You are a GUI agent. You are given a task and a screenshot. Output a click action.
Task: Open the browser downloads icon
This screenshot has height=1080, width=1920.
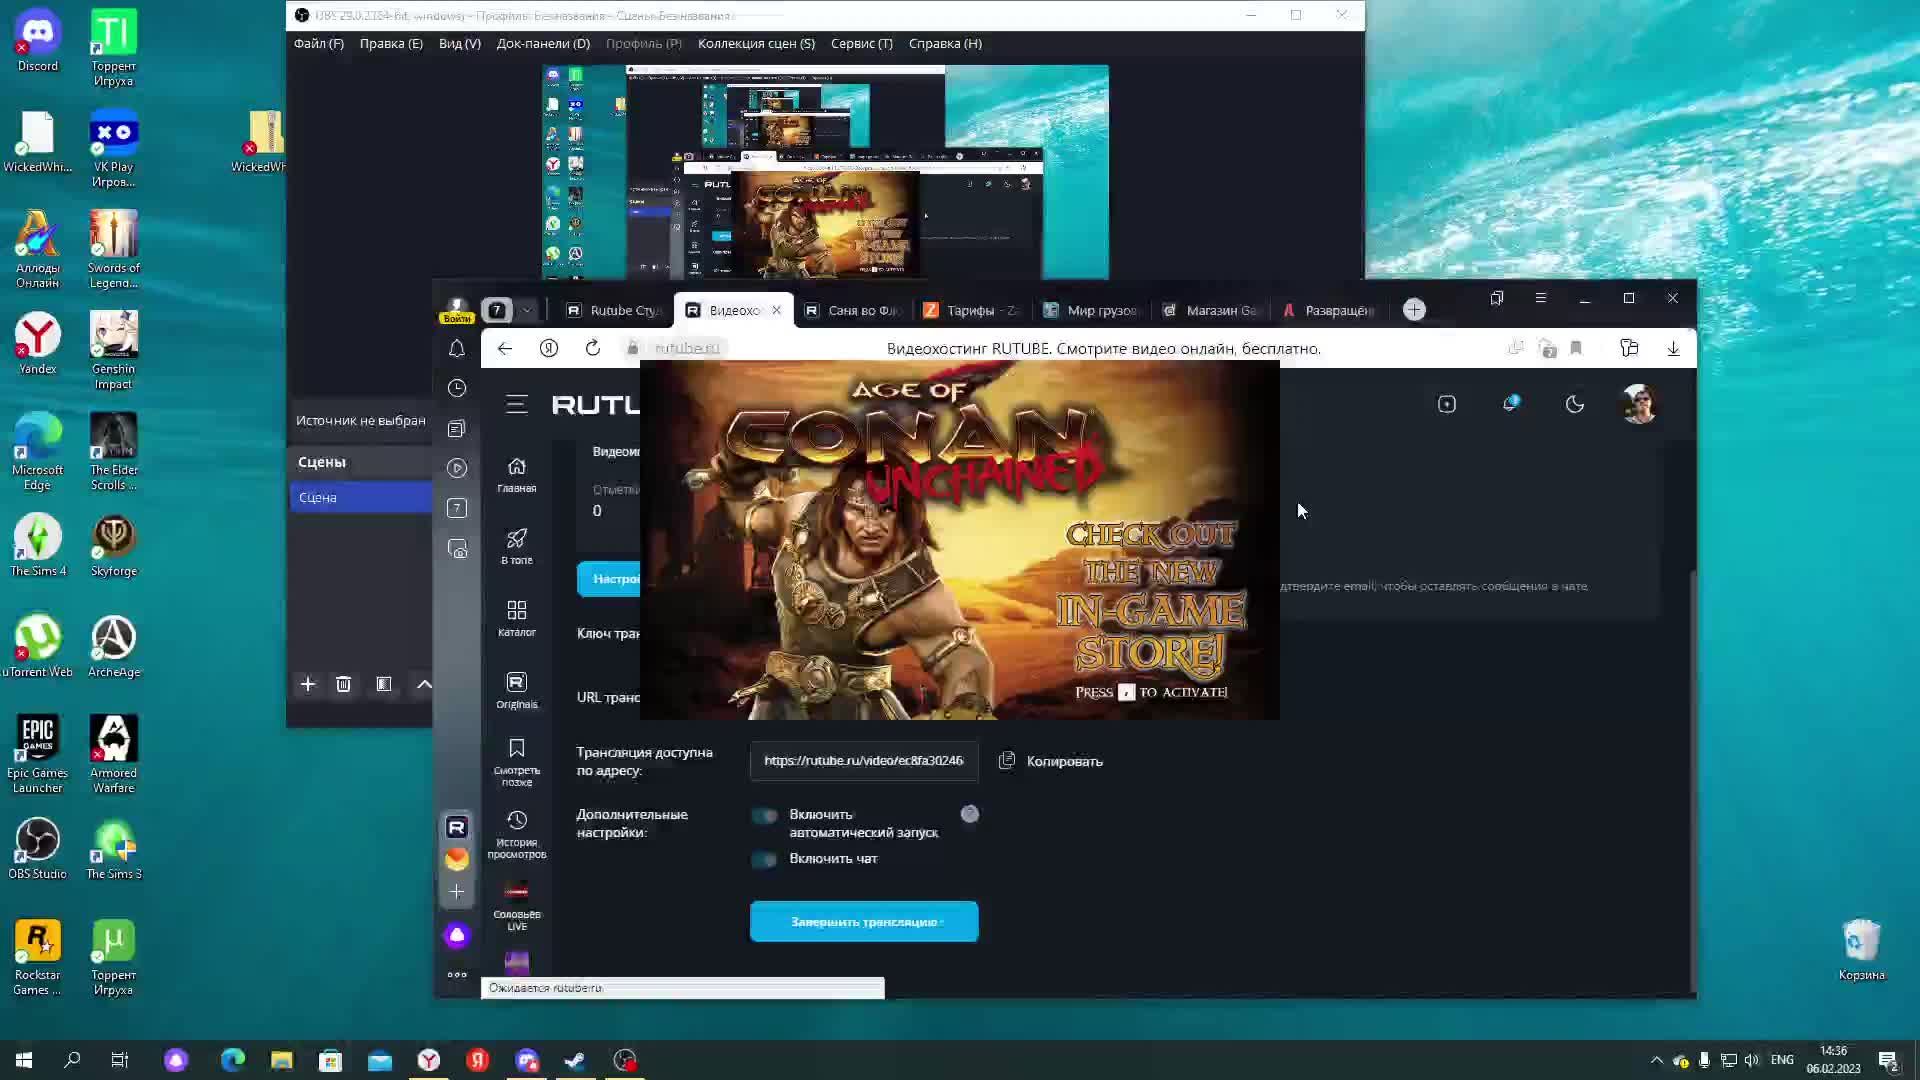click(1673, 348)
